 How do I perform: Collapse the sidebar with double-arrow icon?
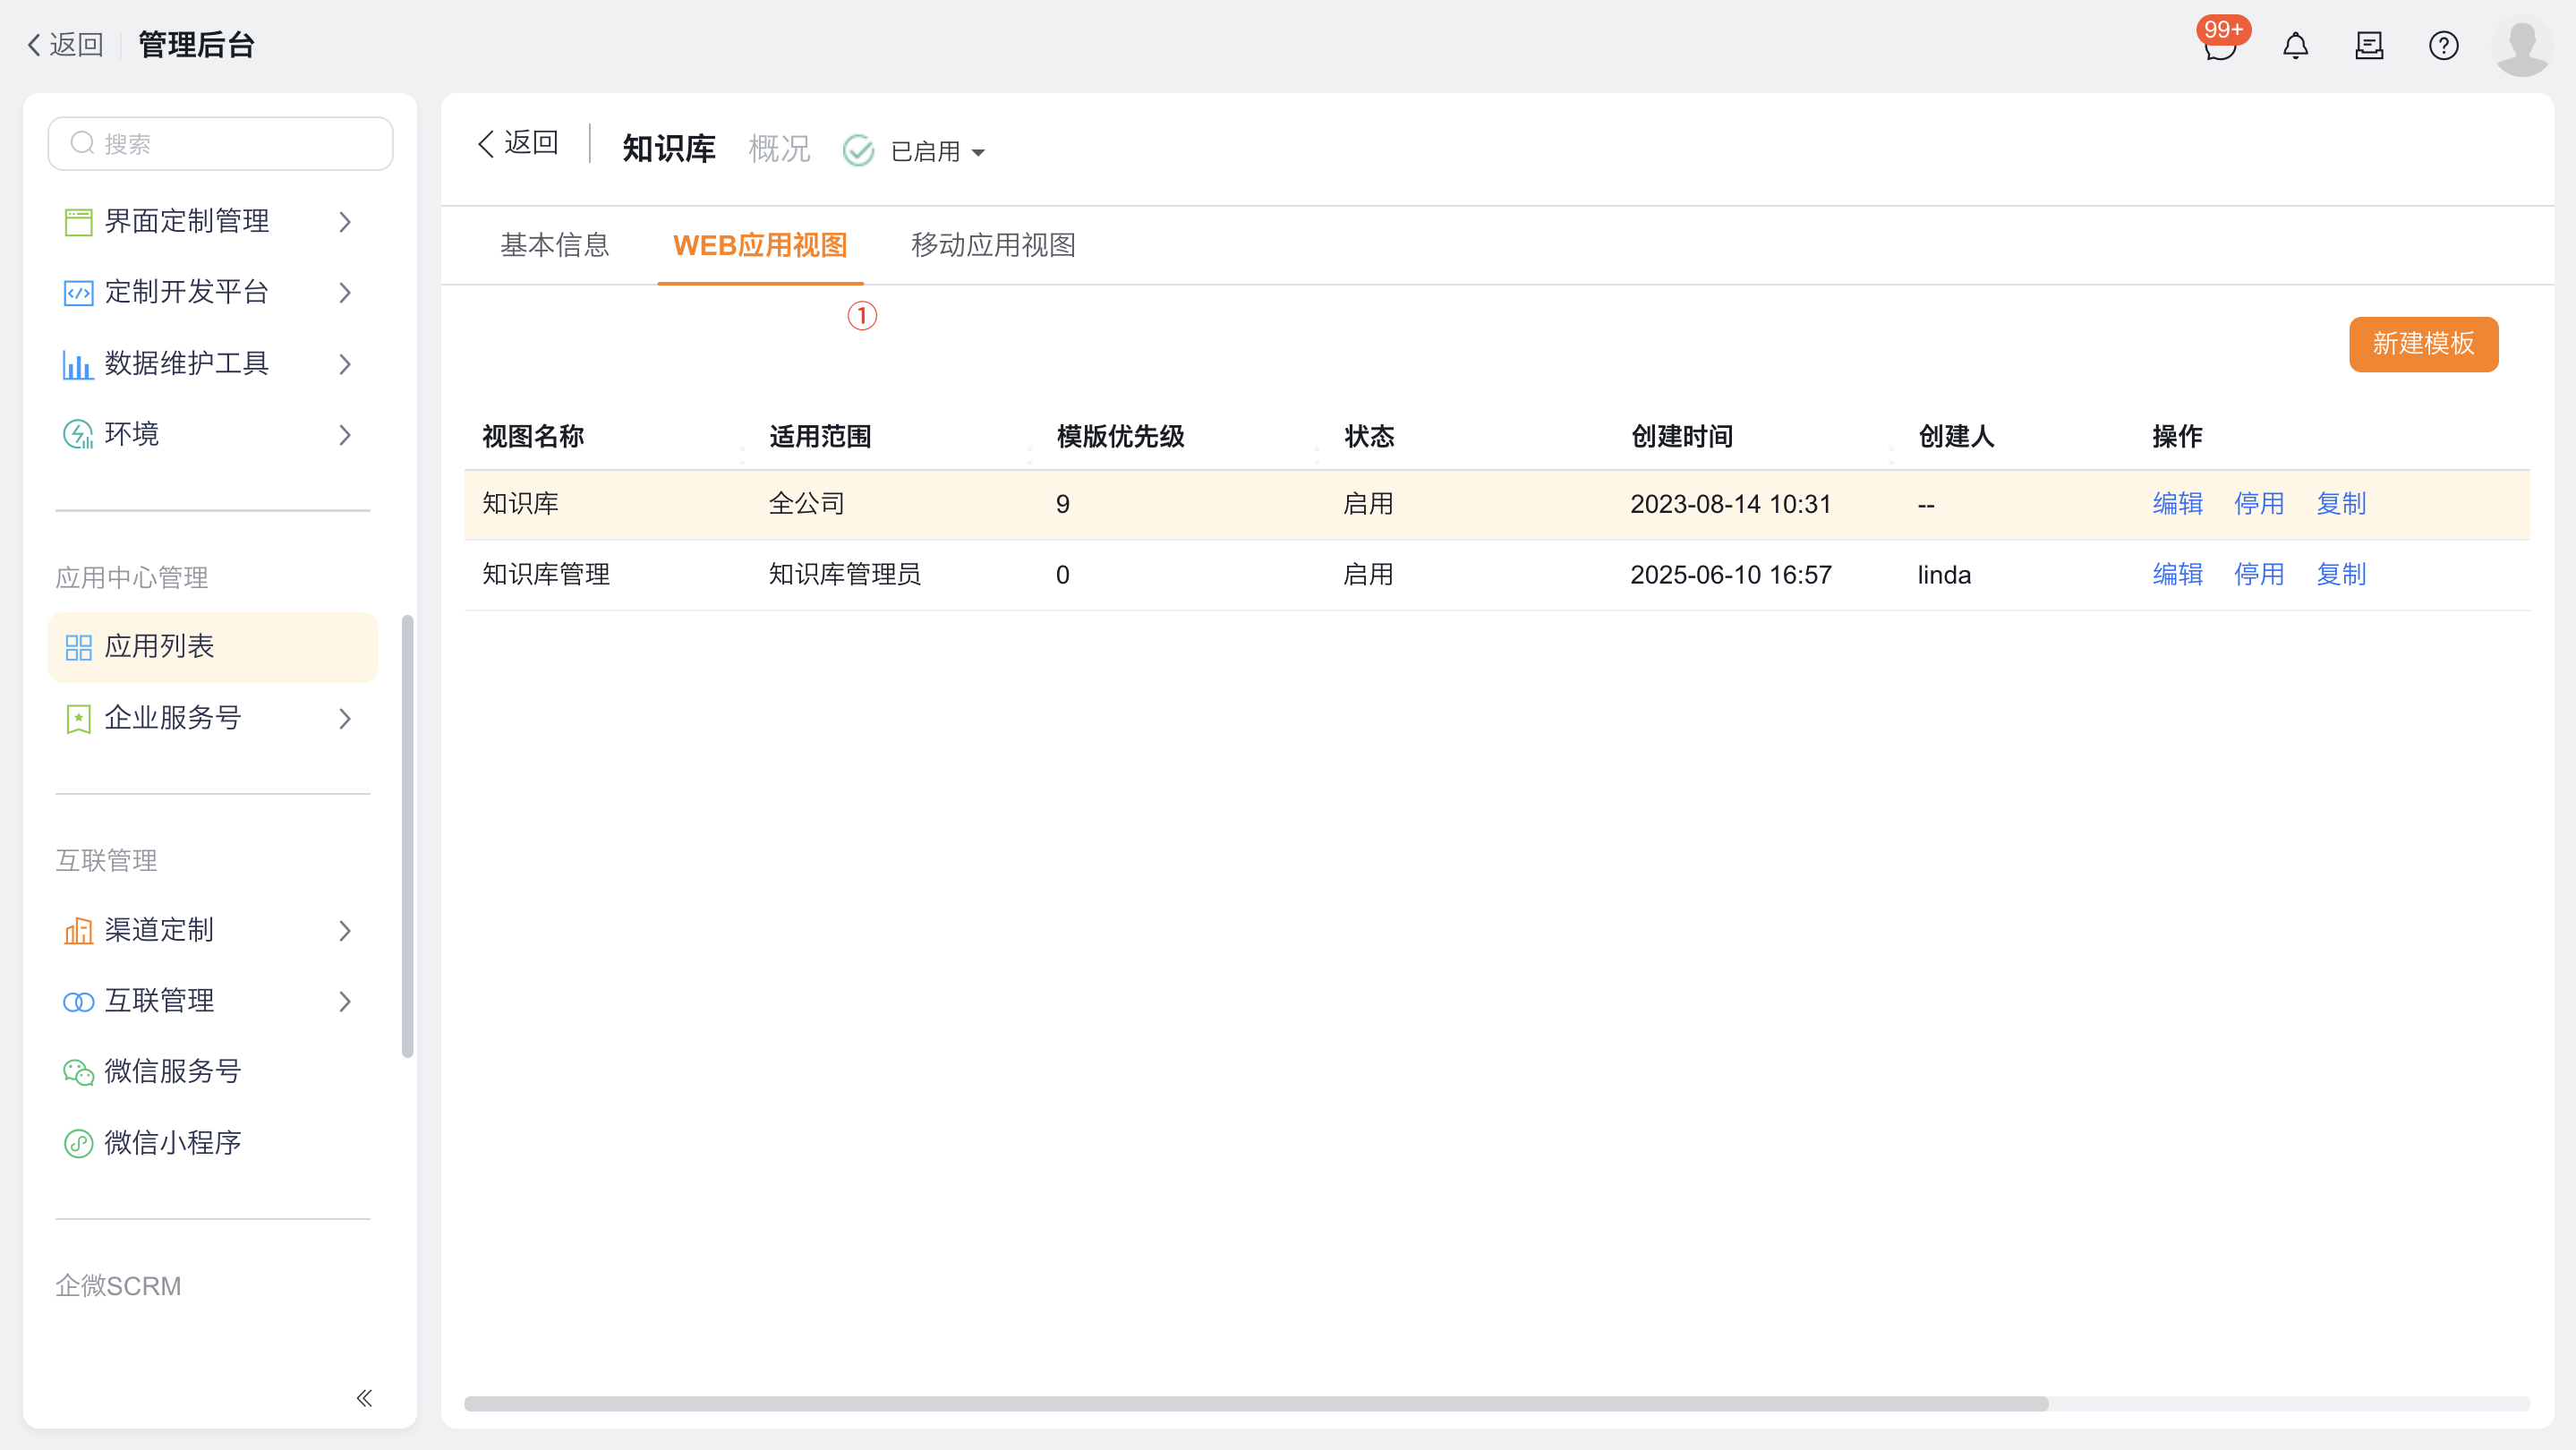tap(364, 1397)
